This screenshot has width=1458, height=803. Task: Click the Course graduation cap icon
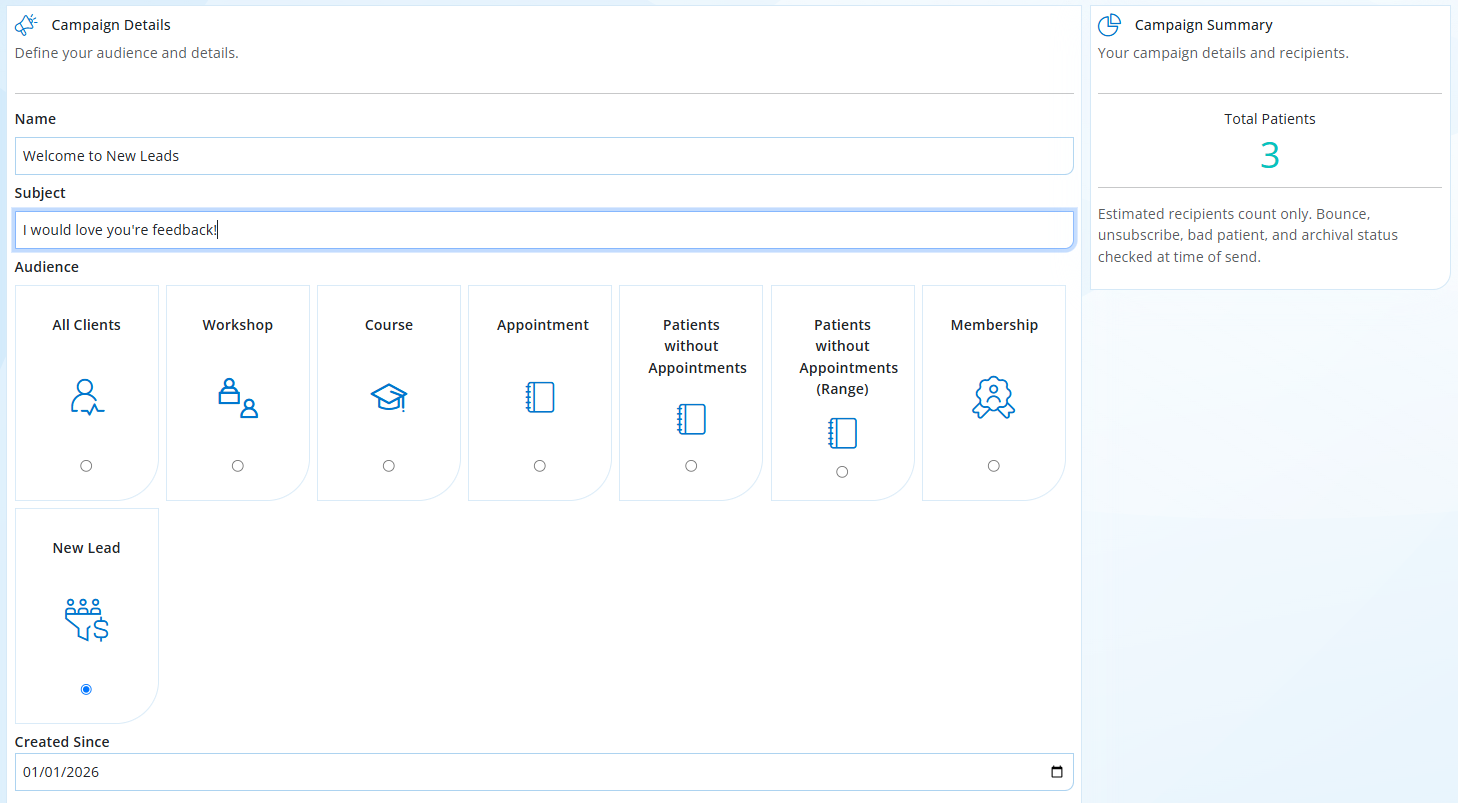pos(389,397)
